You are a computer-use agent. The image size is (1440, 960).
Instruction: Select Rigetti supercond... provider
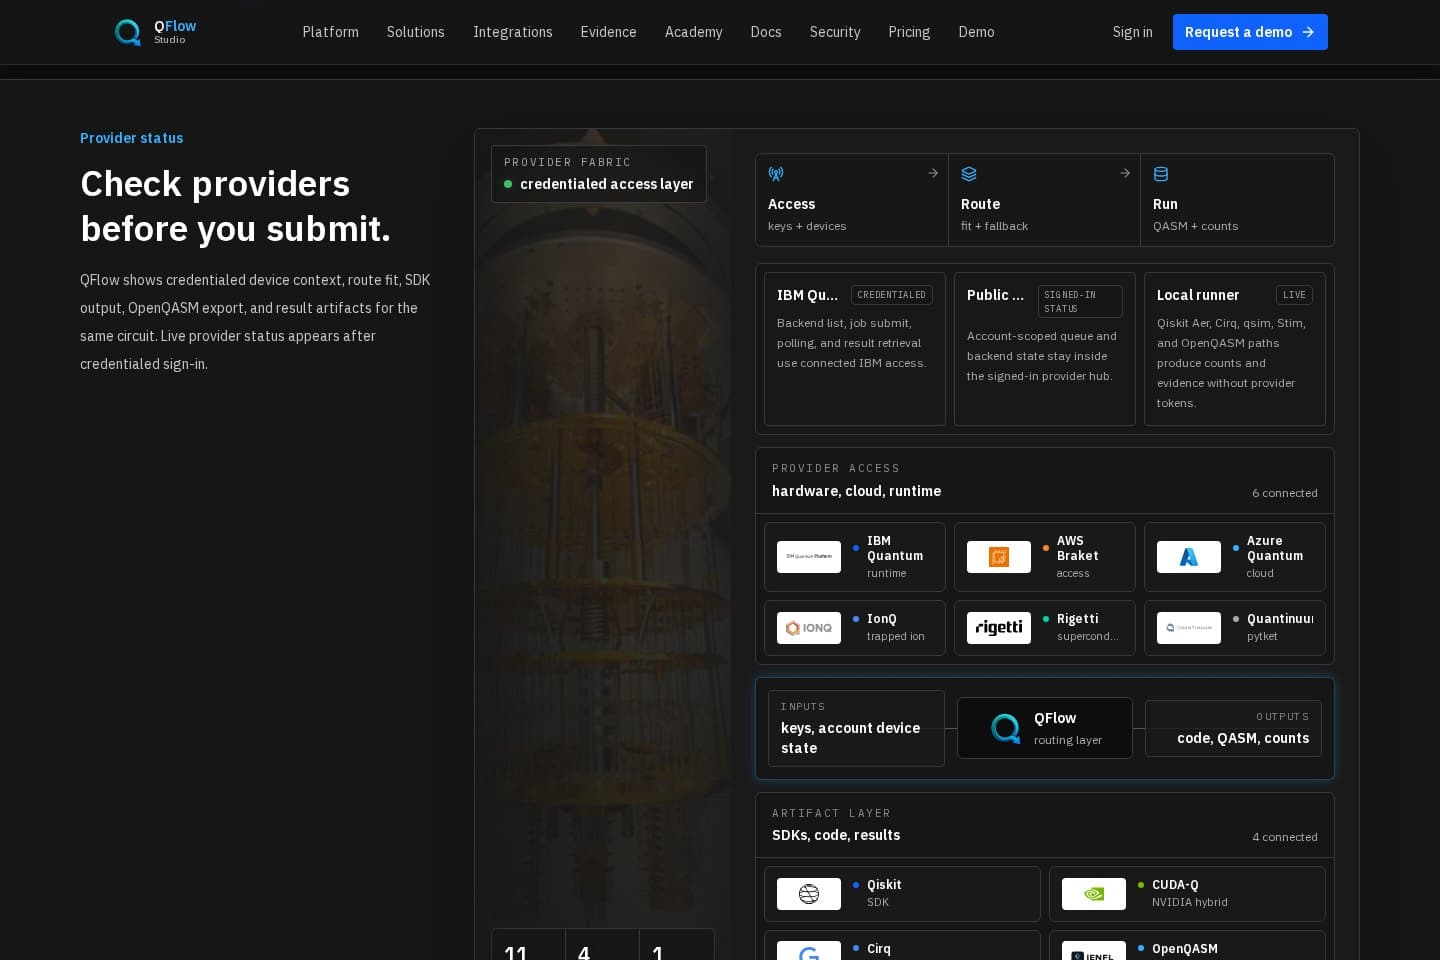pyautogui.click(x=1045, y=628)
